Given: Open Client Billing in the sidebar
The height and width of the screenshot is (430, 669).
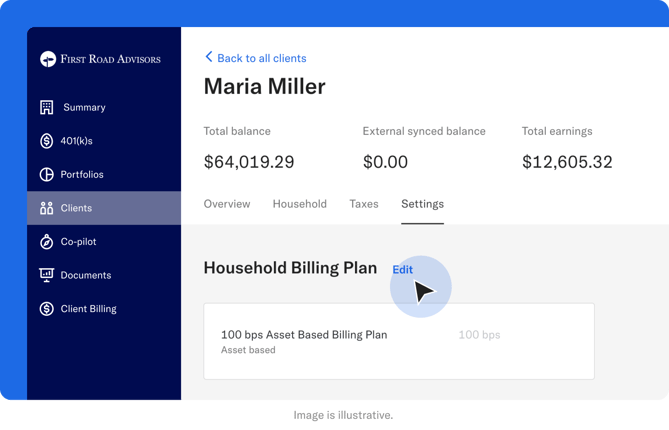Looking at the screenshot, I should coord(104,309).
